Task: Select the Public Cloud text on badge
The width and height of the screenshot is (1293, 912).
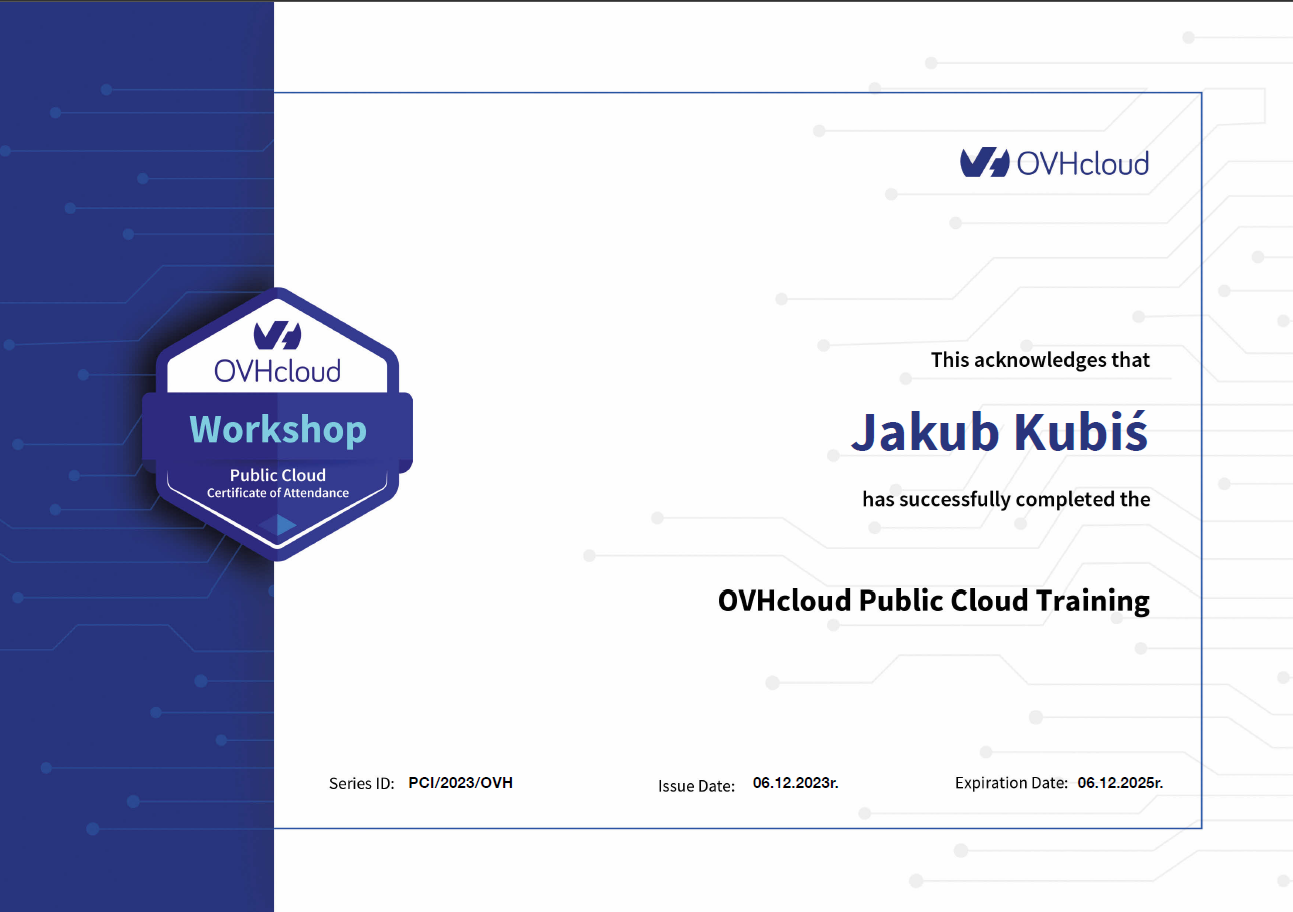Action: [278, 475]
